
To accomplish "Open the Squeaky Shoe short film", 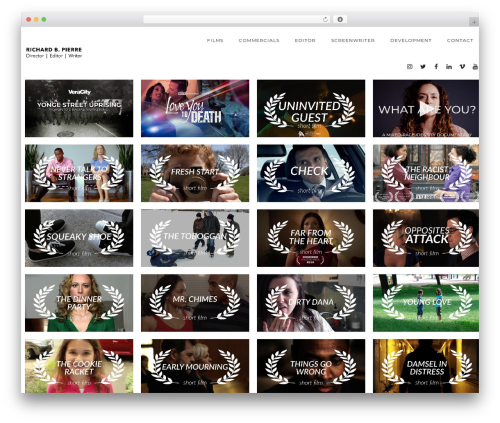I will pyautogui.click(x=79, y=238).
